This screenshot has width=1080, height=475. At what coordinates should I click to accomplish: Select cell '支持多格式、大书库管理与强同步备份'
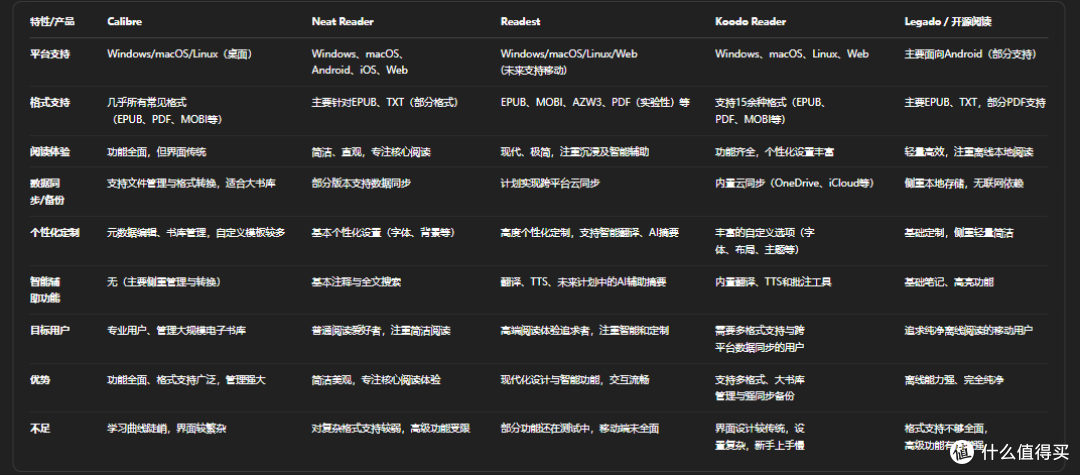(760, 388)
